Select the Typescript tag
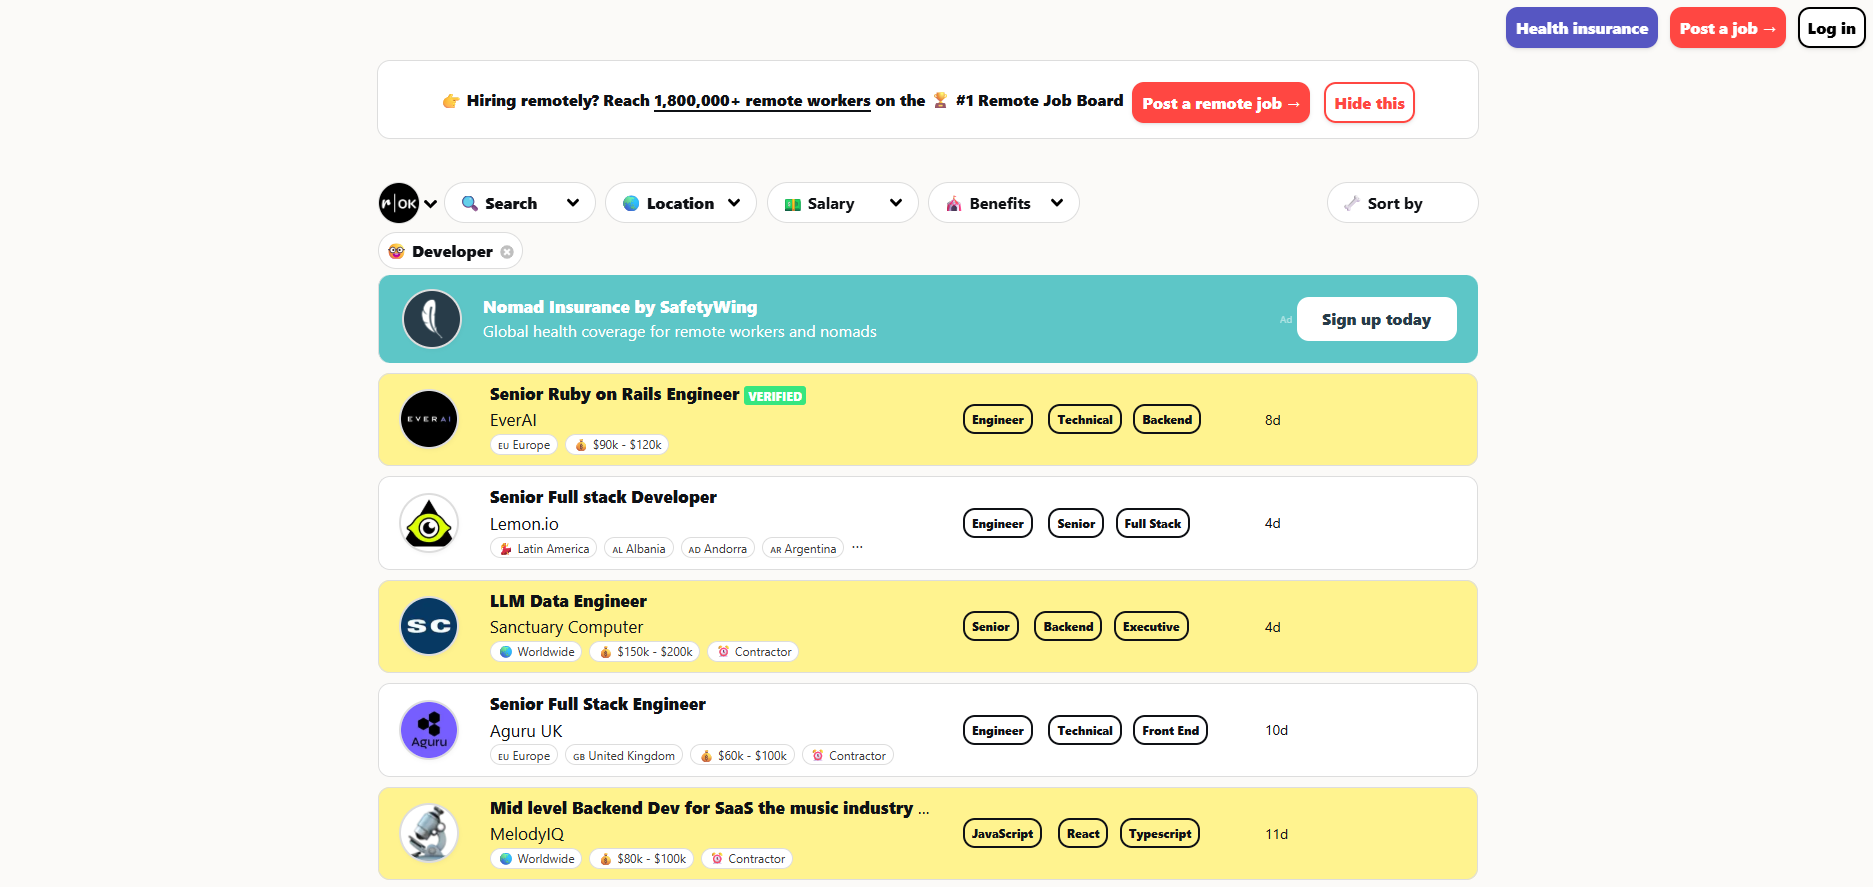Screen dimensions: 1873x887 coord(1160,834)
